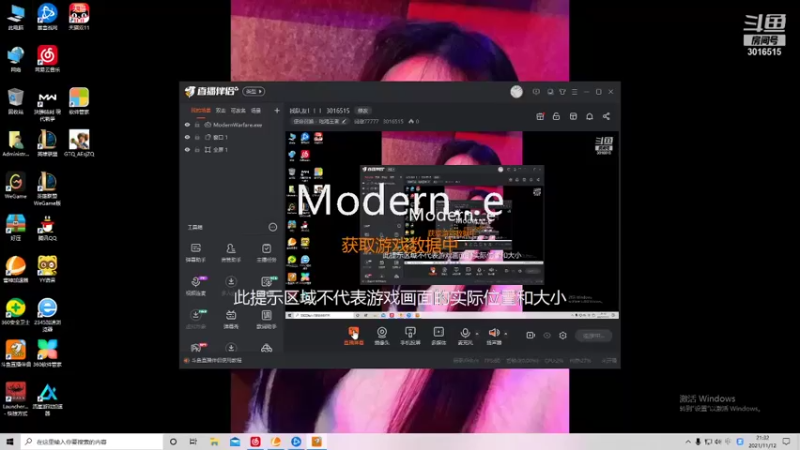Toggle the 扬声器 speaker
Image resolution: width=800 pixels, height=450 pixels.
pos(494,336)
